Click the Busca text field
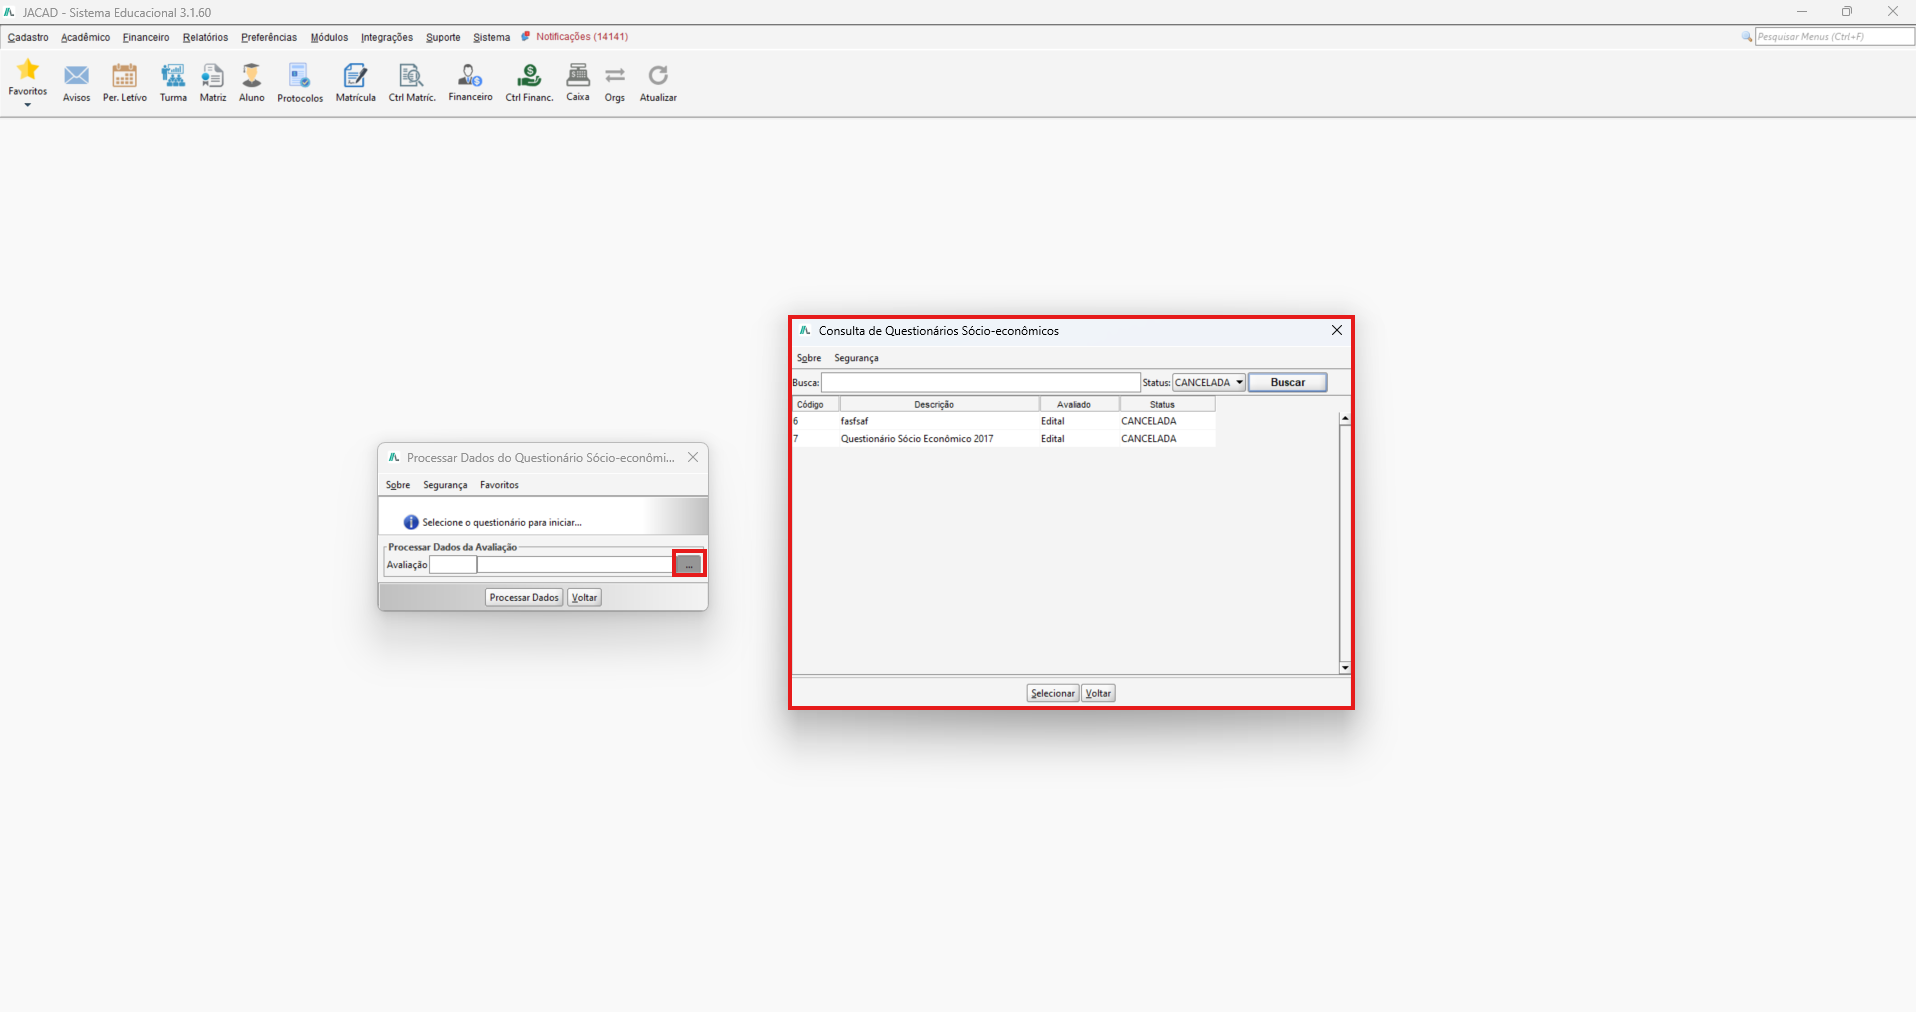 (x=980, y=383)
